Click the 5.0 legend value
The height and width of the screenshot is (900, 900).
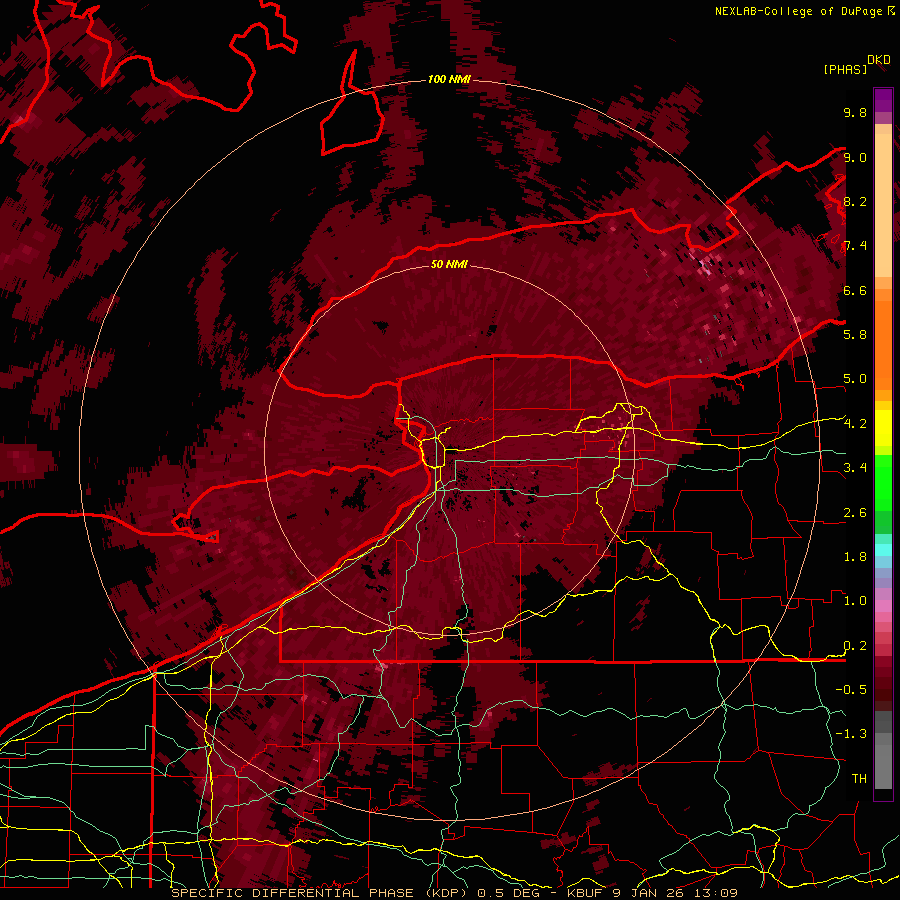855,379
